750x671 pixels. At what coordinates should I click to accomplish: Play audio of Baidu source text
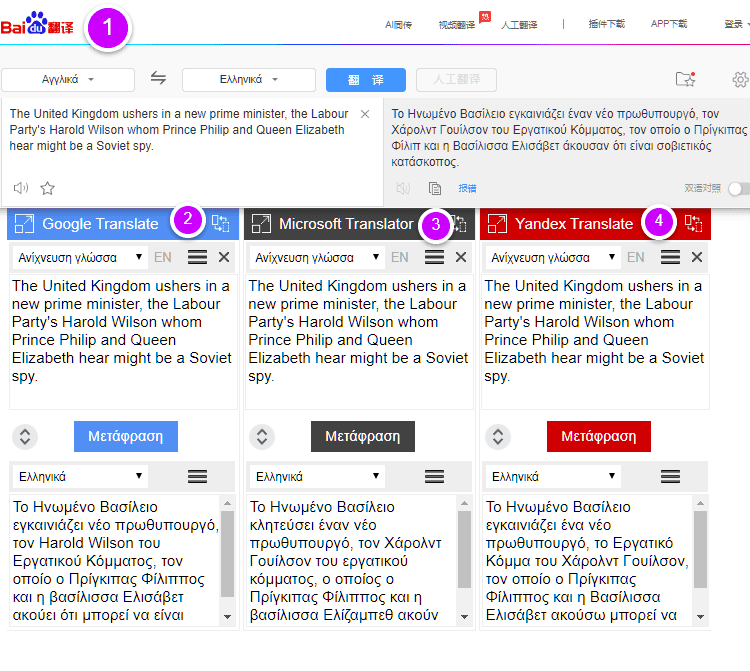[x=21, y=188]
